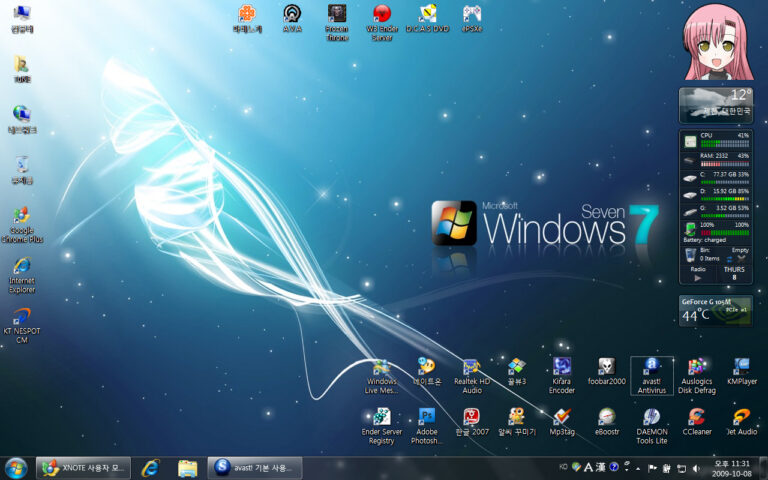Select the Network desktop icon
The image size is (768, 480).
point(22,120)
